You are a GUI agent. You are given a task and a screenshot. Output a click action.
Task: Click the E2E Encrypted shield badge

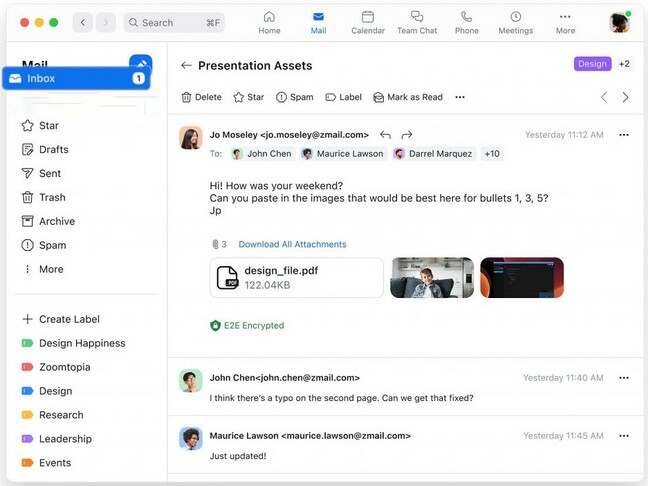point(247,326)
